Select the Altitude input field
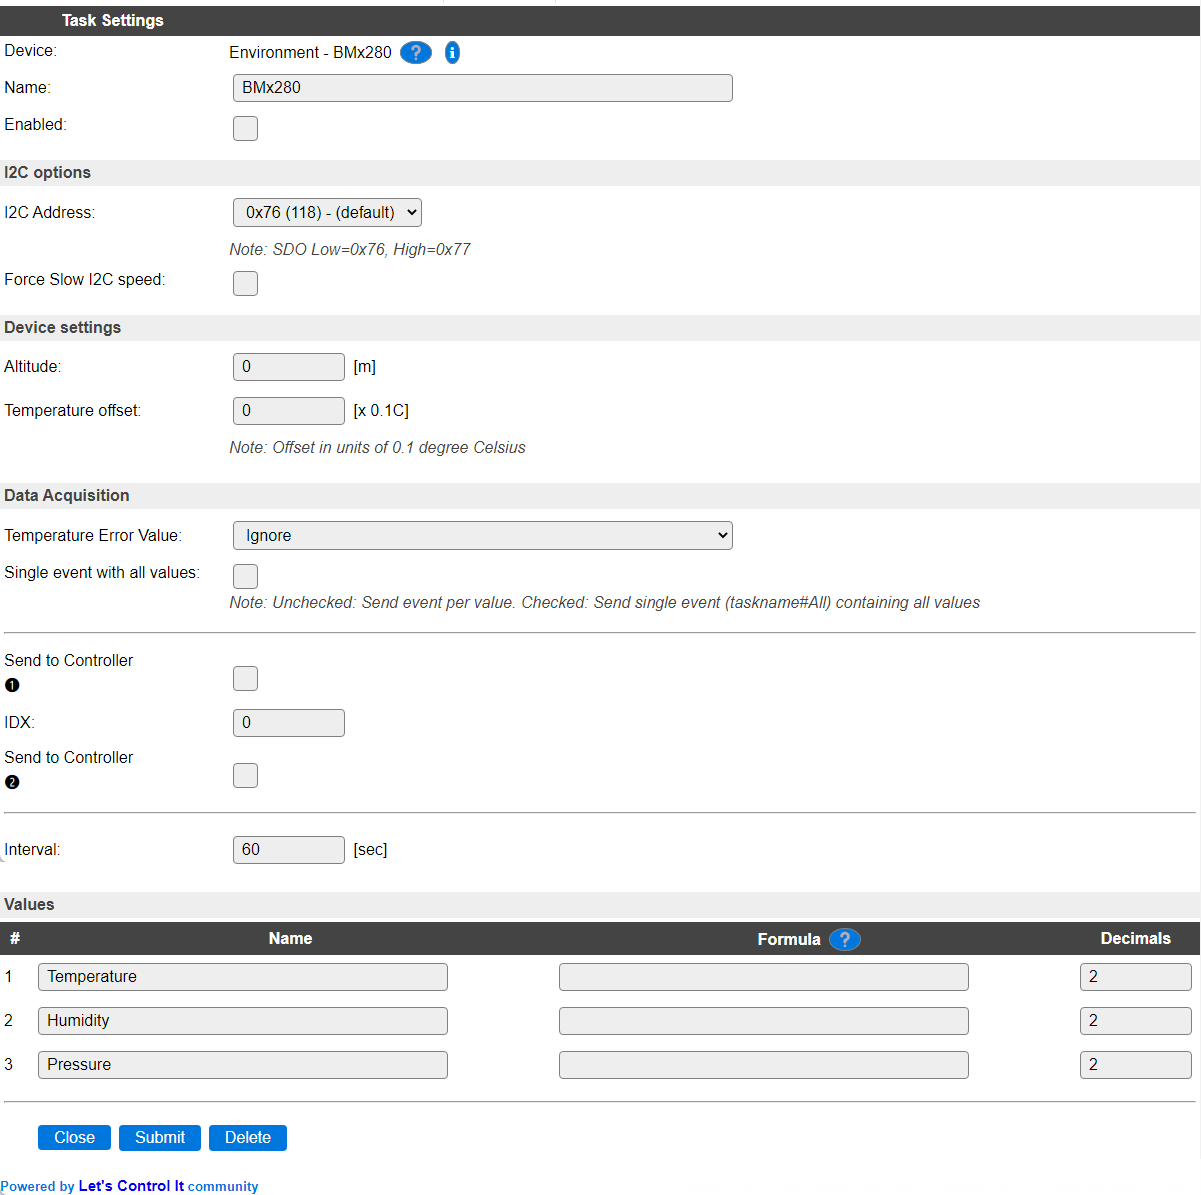This screenshot has height=1195, width=1201. tap(289, 367)
